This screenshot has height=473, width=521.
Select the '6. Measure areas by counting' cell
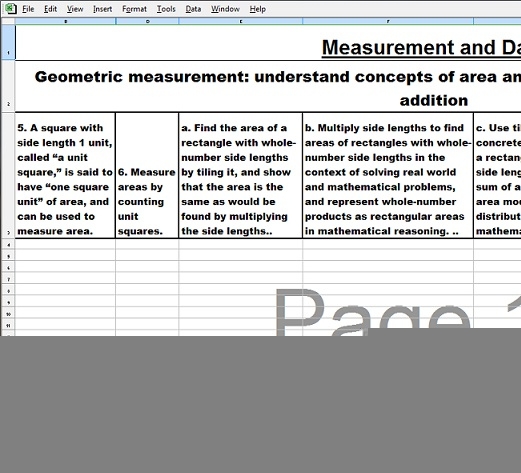coord(147,176)
